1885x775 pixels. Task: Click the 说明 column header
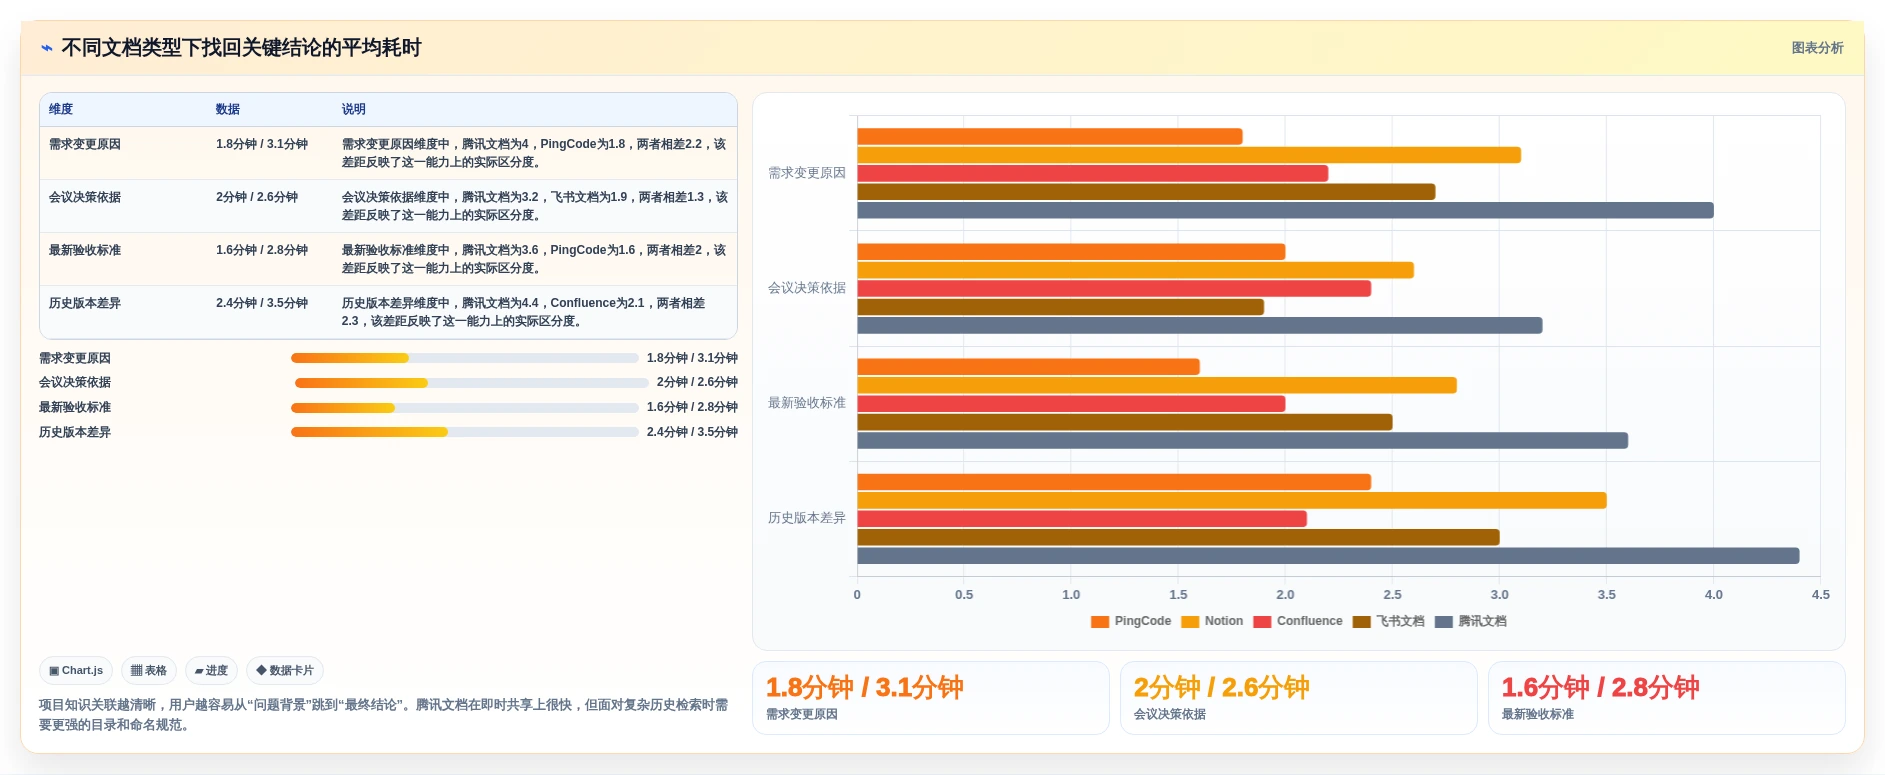(x=354, y=110)
